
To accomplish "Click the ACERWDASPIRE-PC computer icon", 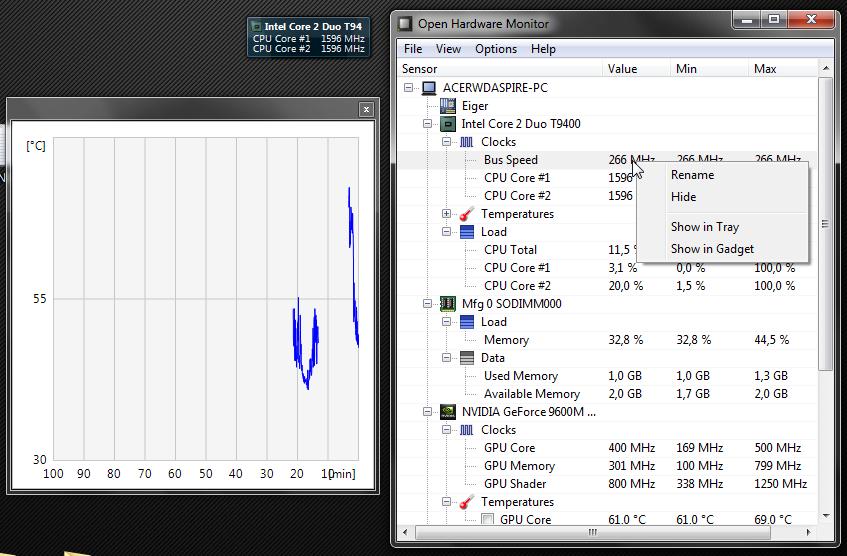I will point(429,88).
